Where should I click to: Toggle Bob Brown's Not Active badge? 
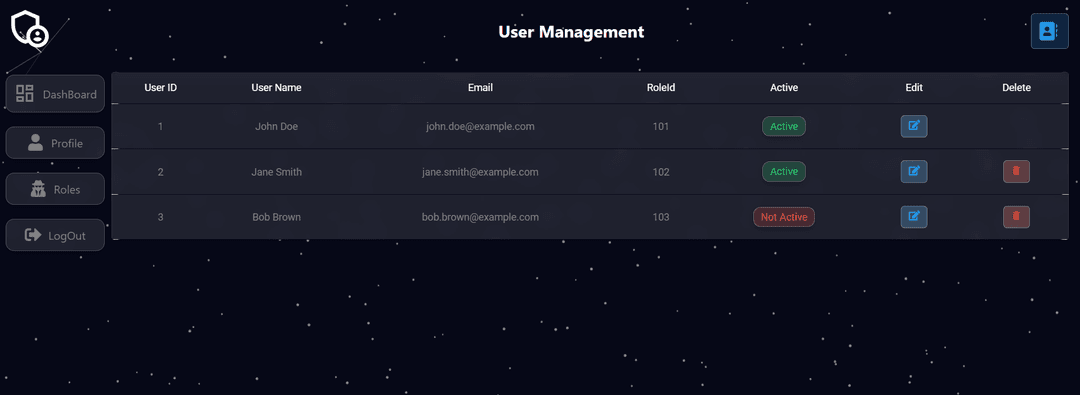click(784, 216)
